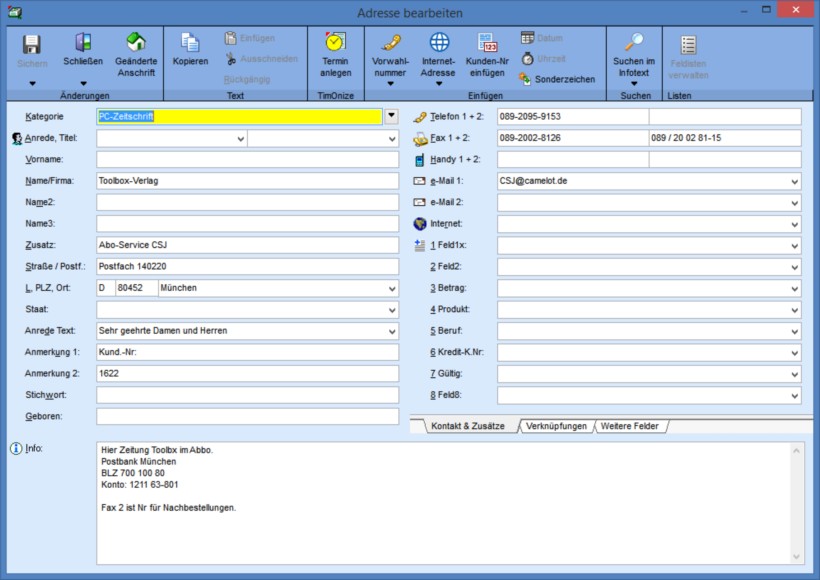The image size is (820, 580).
Task: Click the Stichwort input field
Action: coord(247,395)
